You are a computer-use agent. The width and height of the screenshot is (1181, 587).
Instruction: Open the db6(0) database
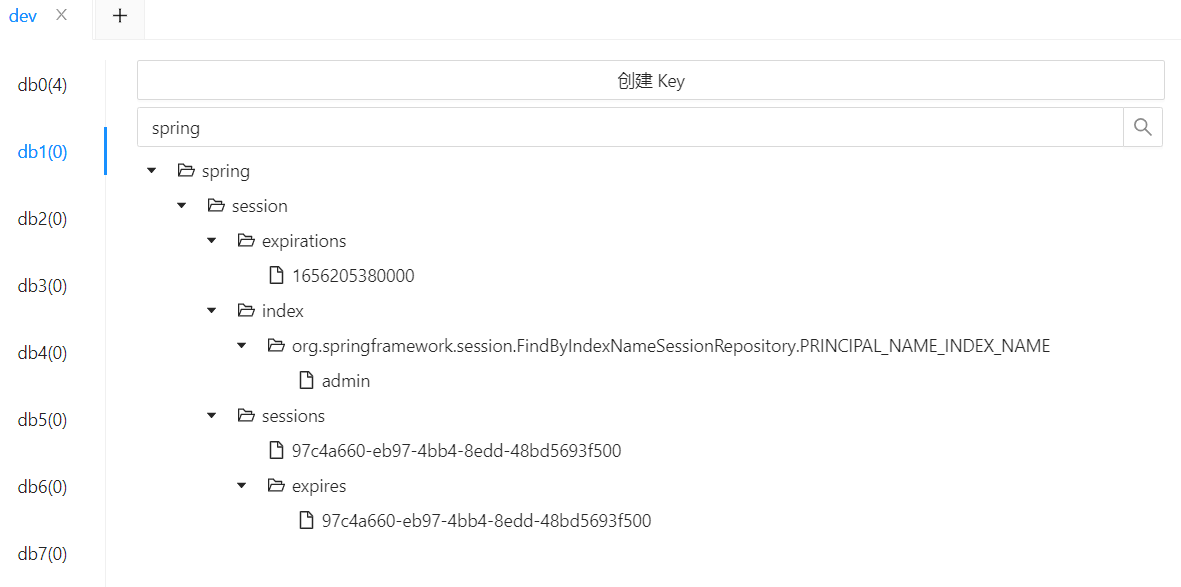pyautogui.click(x=42, y=487)
